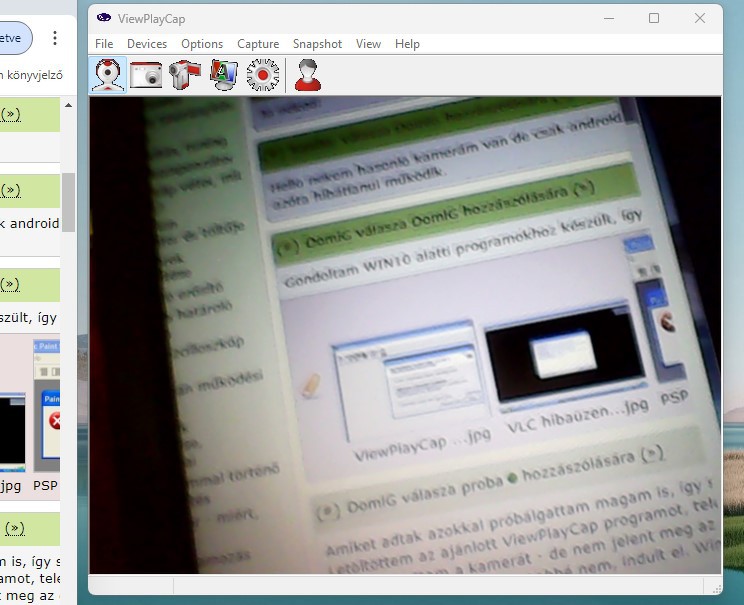The height and width of the screenshot is (605, 744).
Task: Click the browser page vertical scrollbar thumb
Action: [68, 202]
